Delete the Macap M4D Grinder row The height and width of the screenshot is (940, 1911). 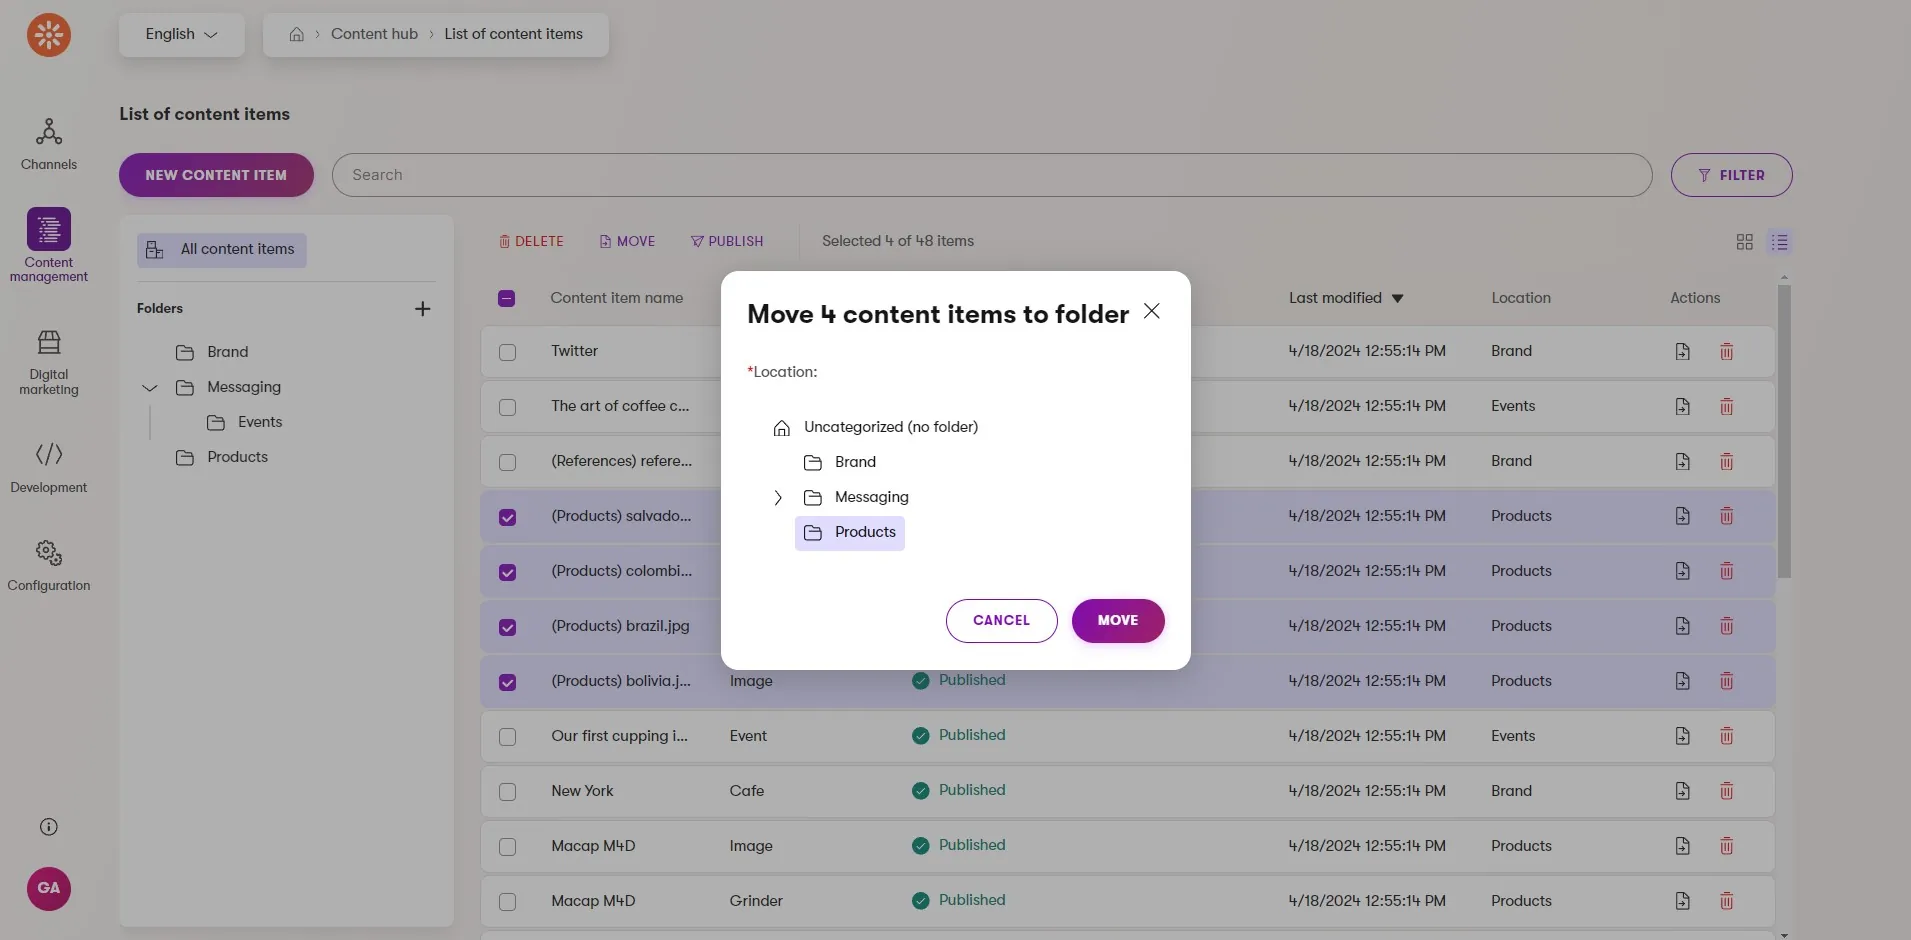[x=1726, y=901]
